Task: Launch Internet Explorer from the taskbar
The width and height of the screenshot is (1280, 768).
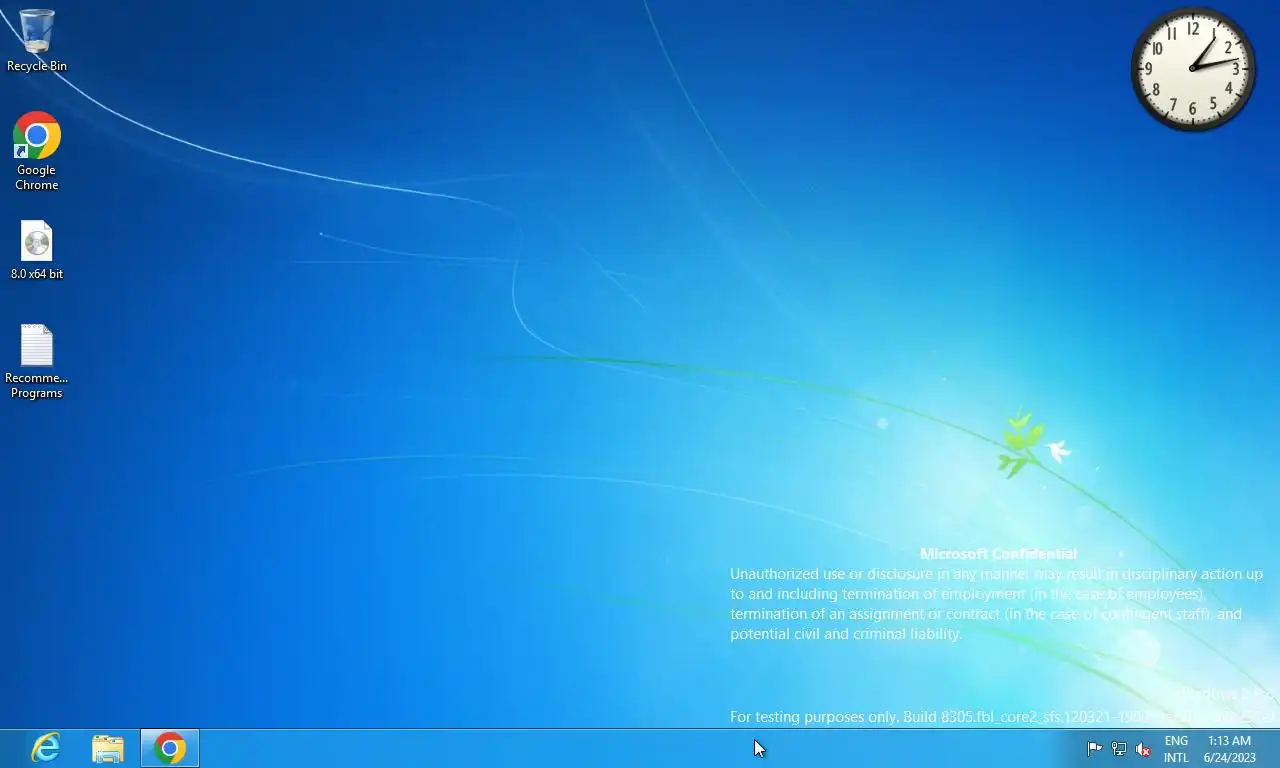Action: 46,748
